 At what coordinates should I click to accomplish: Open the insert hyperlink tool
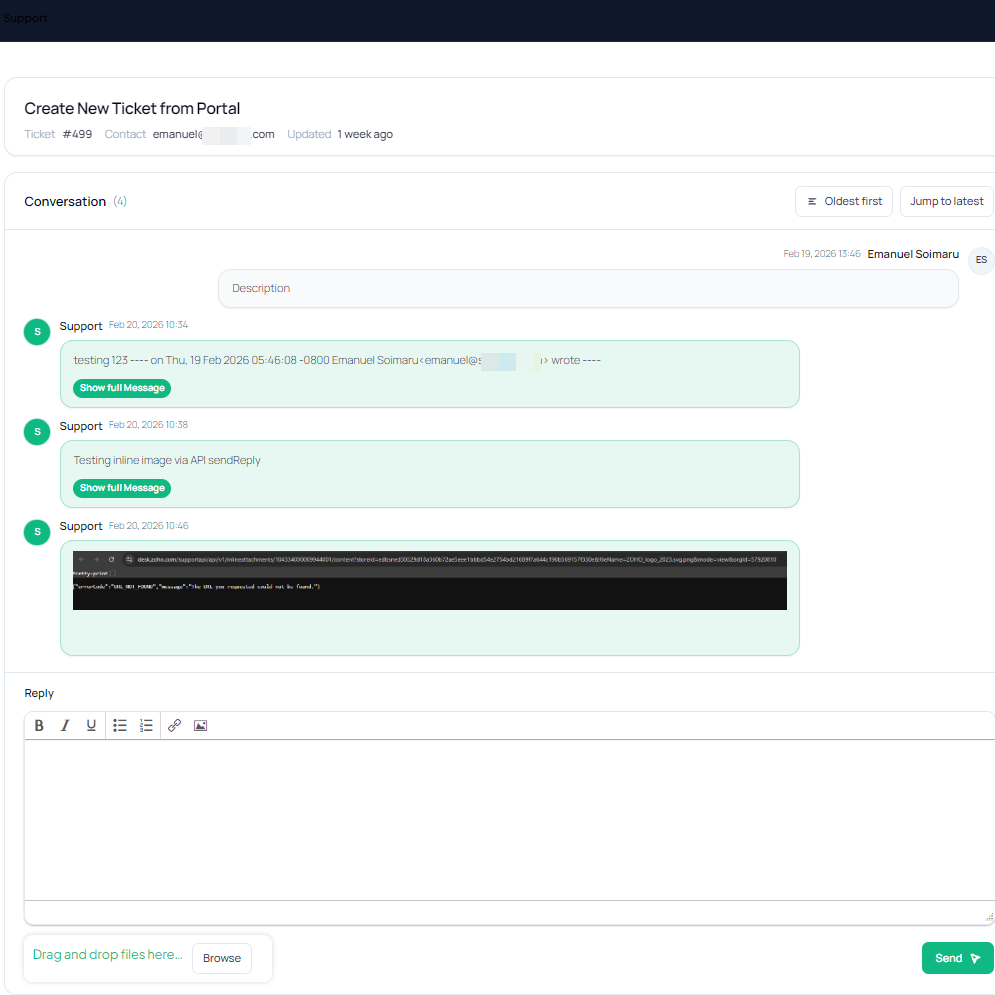175,725
